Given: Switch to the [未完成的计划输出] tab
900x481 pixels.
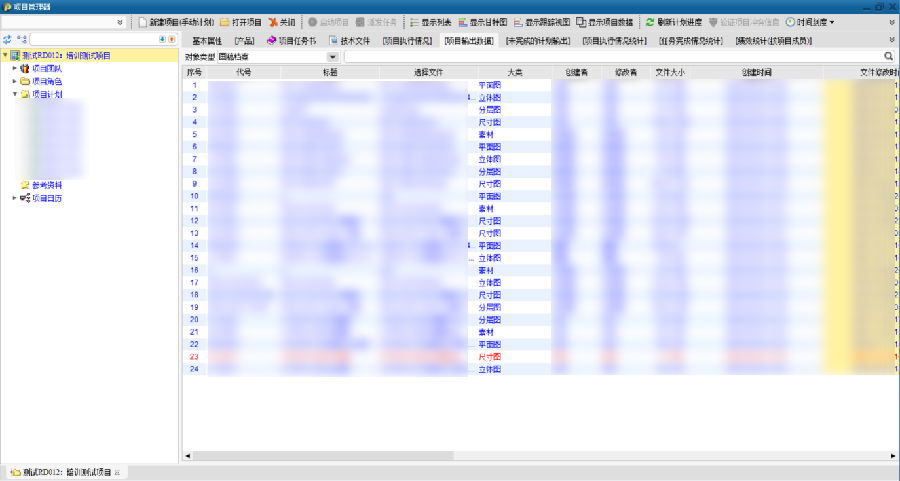Looking at the screenshot, I should click(x=538, y=41).
